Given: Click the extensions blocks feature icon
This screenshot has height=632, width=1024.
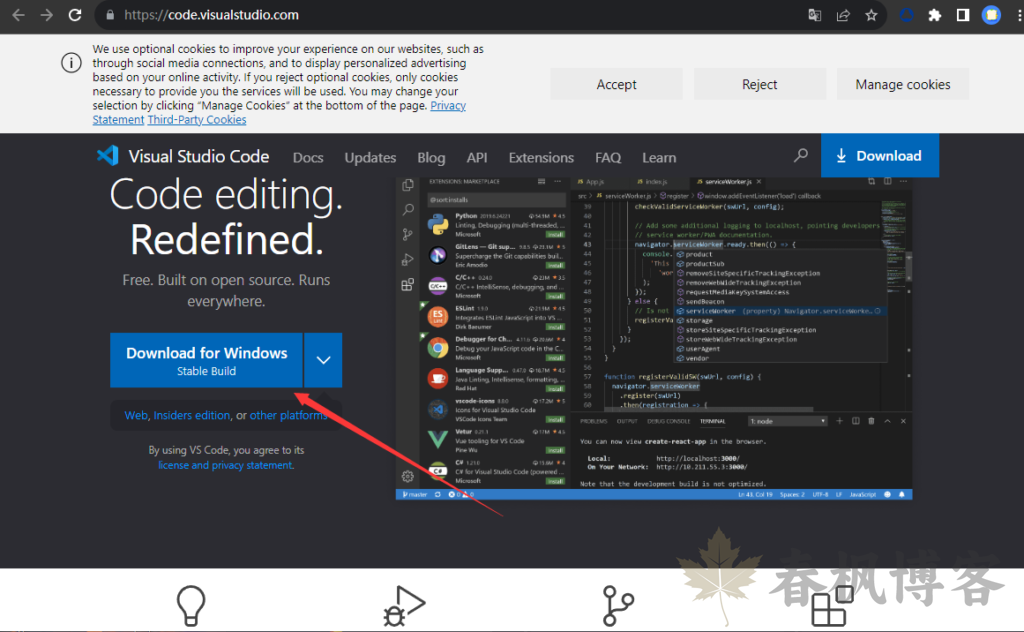Looking at the screenshot, I should coord(832,605).
